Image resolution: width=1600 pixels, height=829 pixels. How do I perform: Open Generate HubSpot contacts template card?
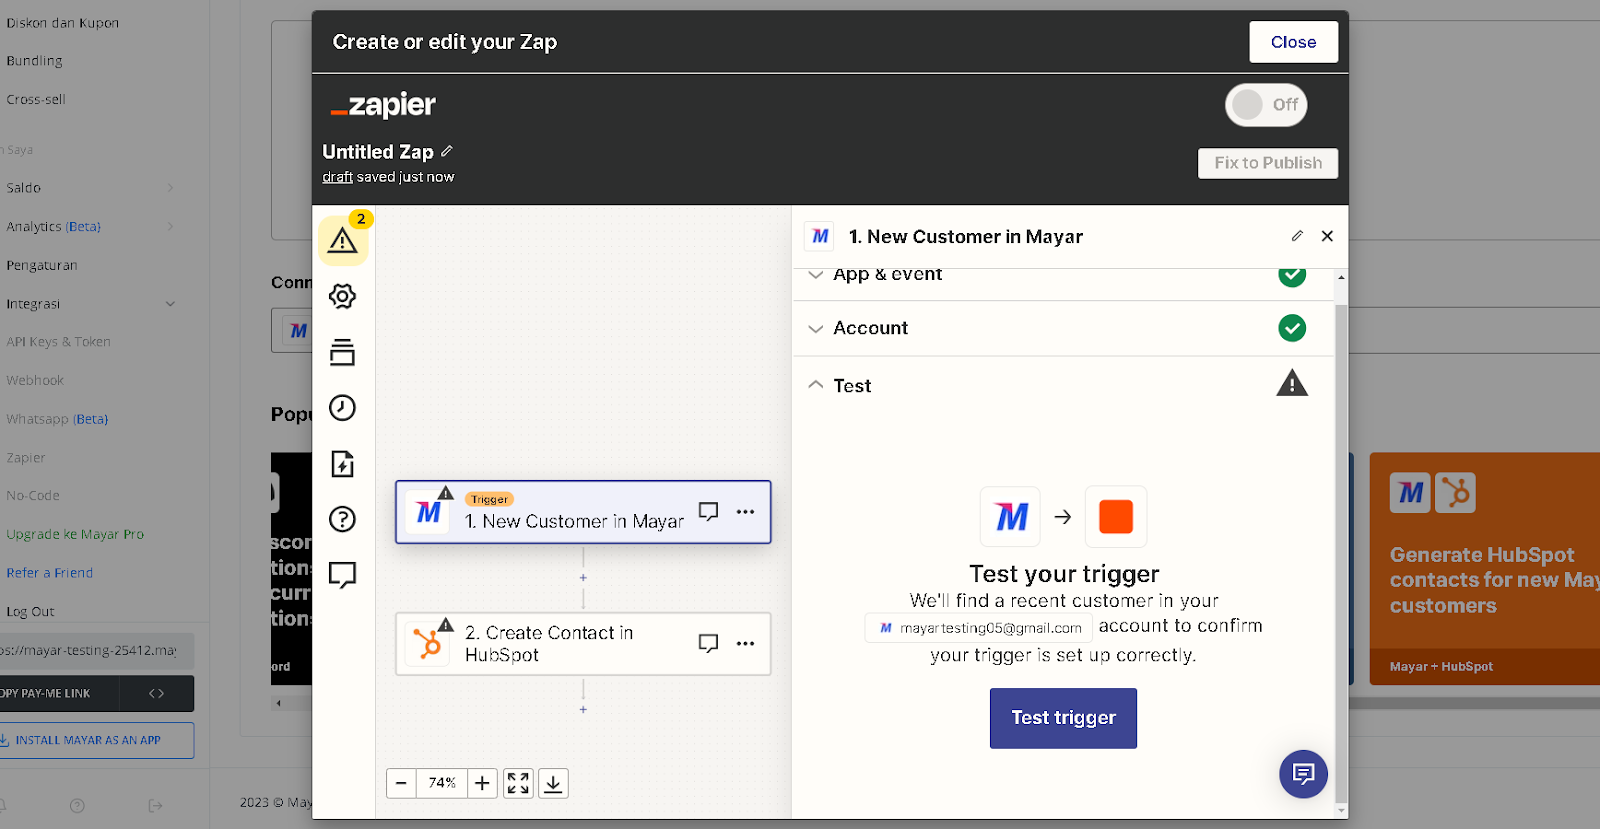[1485, 568]
